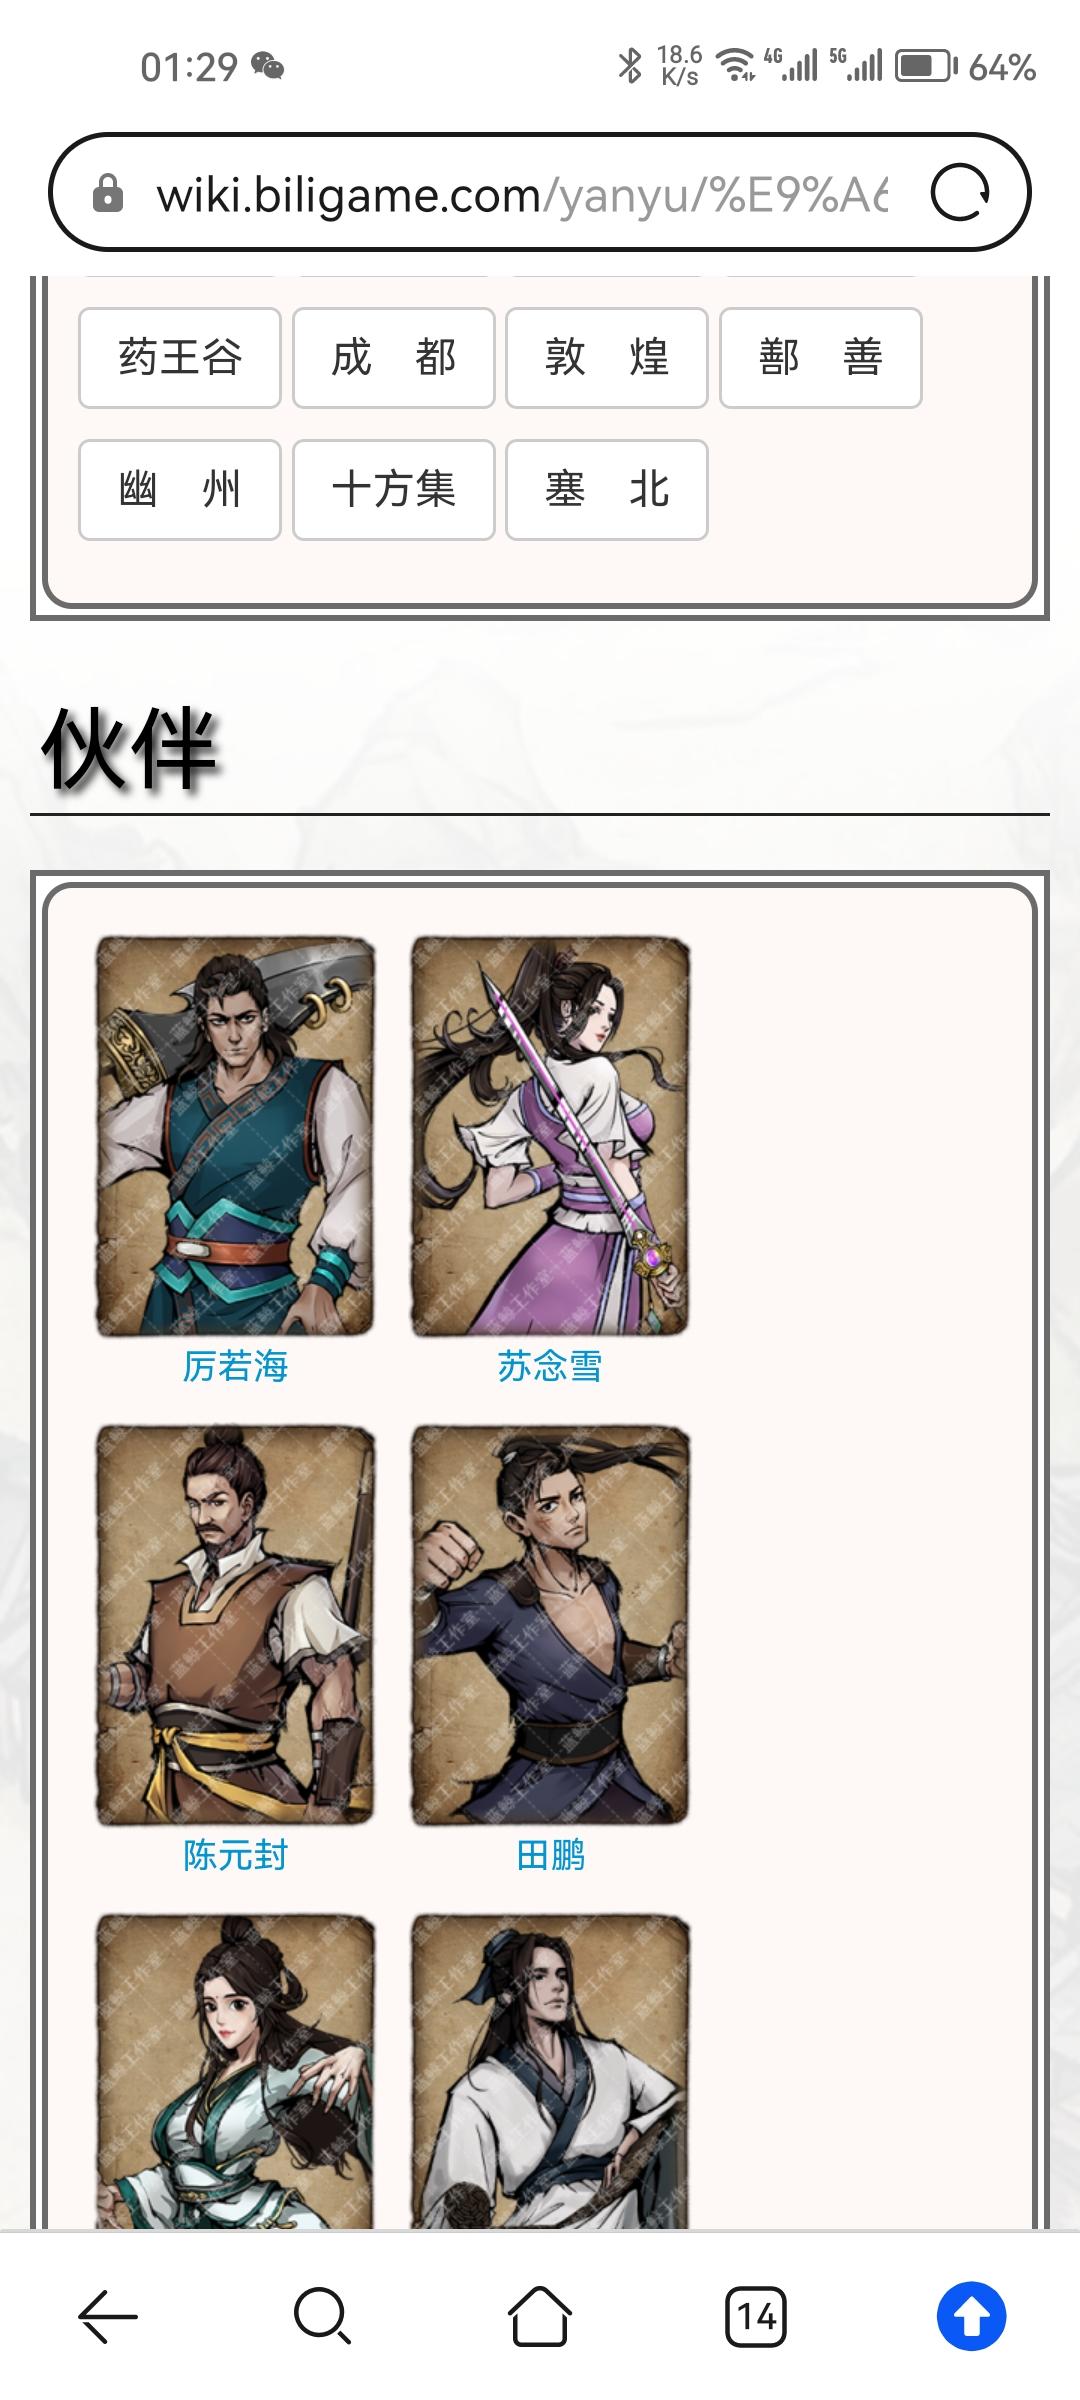Viewport: 1080px width, 2400px height.
Task: Select the 鄯善 location button
Action: click(821, 358)
